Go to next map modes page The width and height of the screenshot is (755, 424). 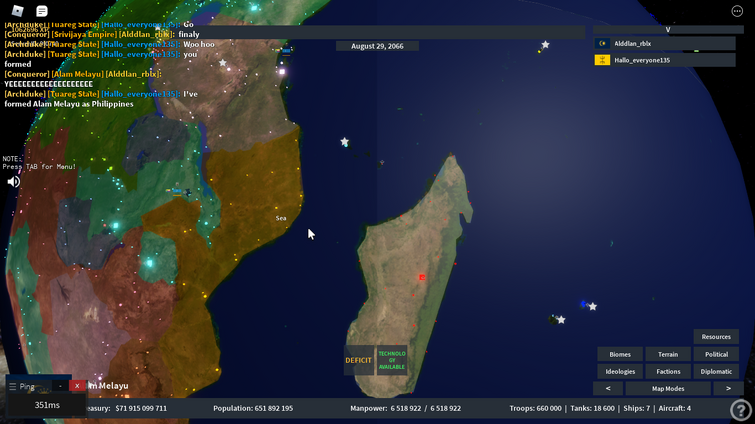[x=728, y=388]
